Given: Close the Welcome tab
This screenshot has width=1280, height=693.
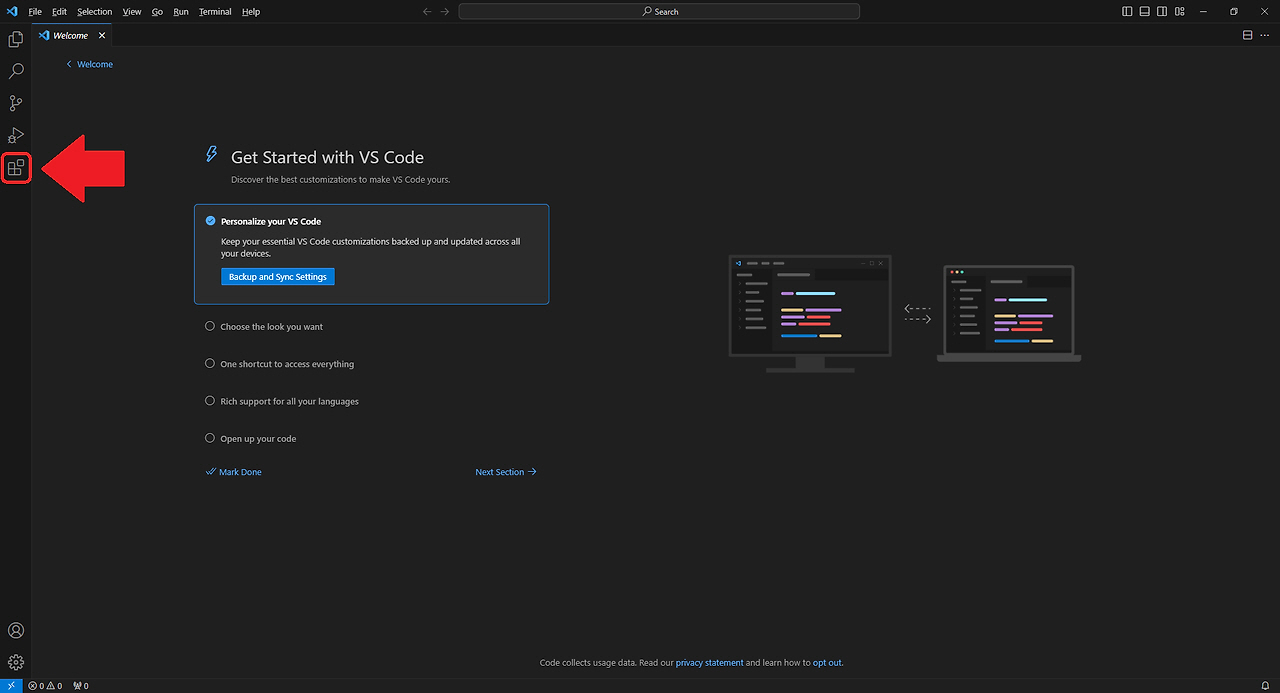Looking at the screenshot, I should (102, 35).
